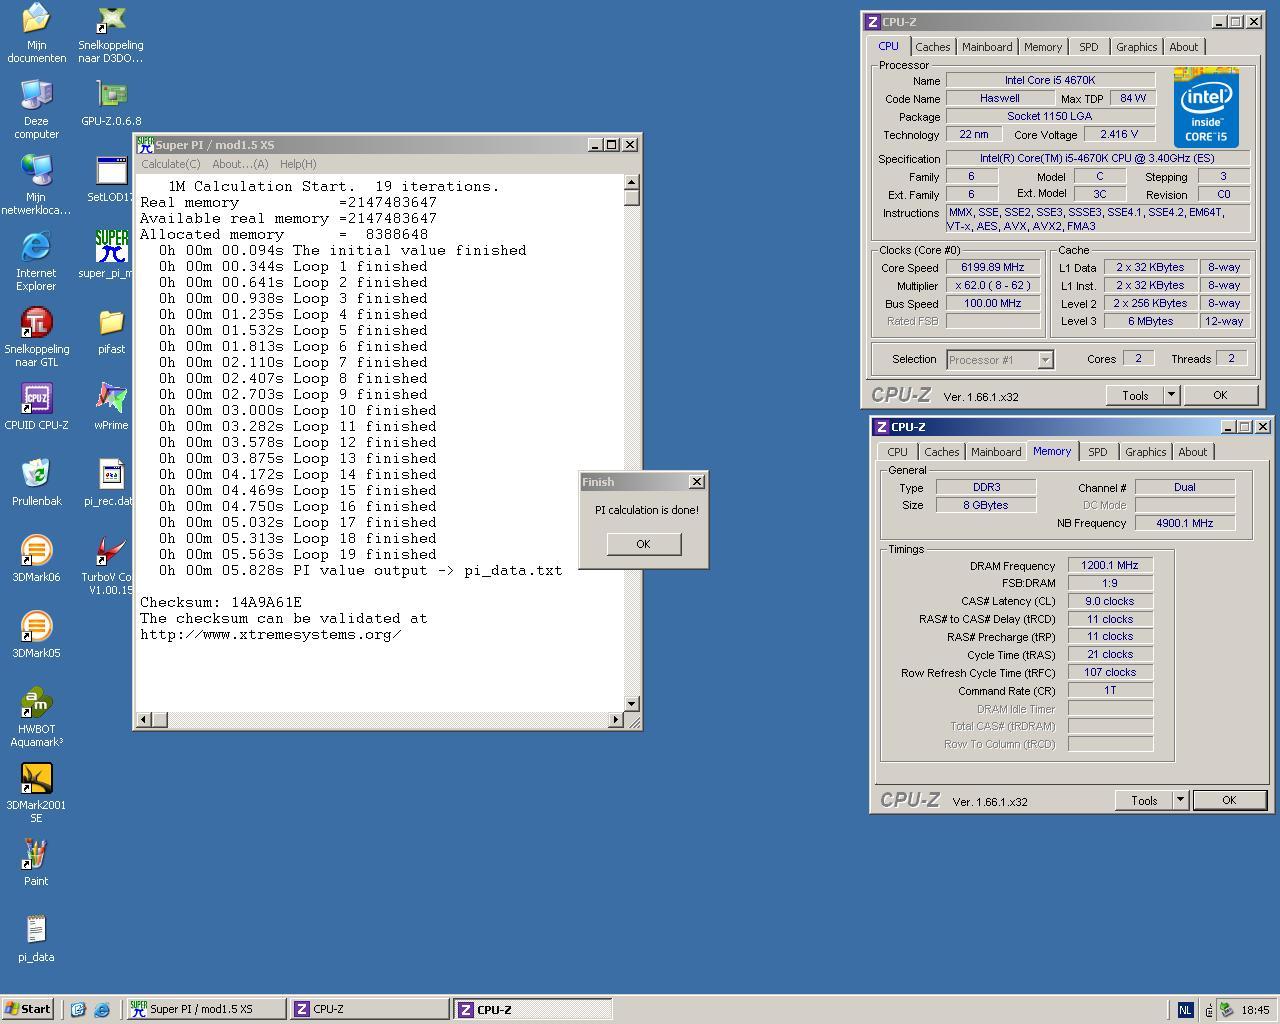
Task: Open Graphics tab in upper CPU-Z
Action: 1137,47
